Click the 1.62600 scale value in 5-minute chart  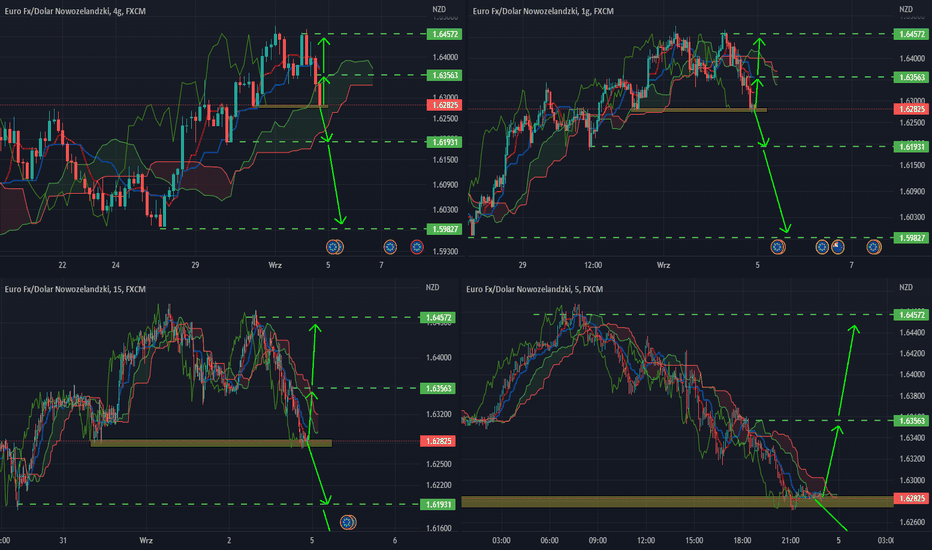[x=912, y=522]
